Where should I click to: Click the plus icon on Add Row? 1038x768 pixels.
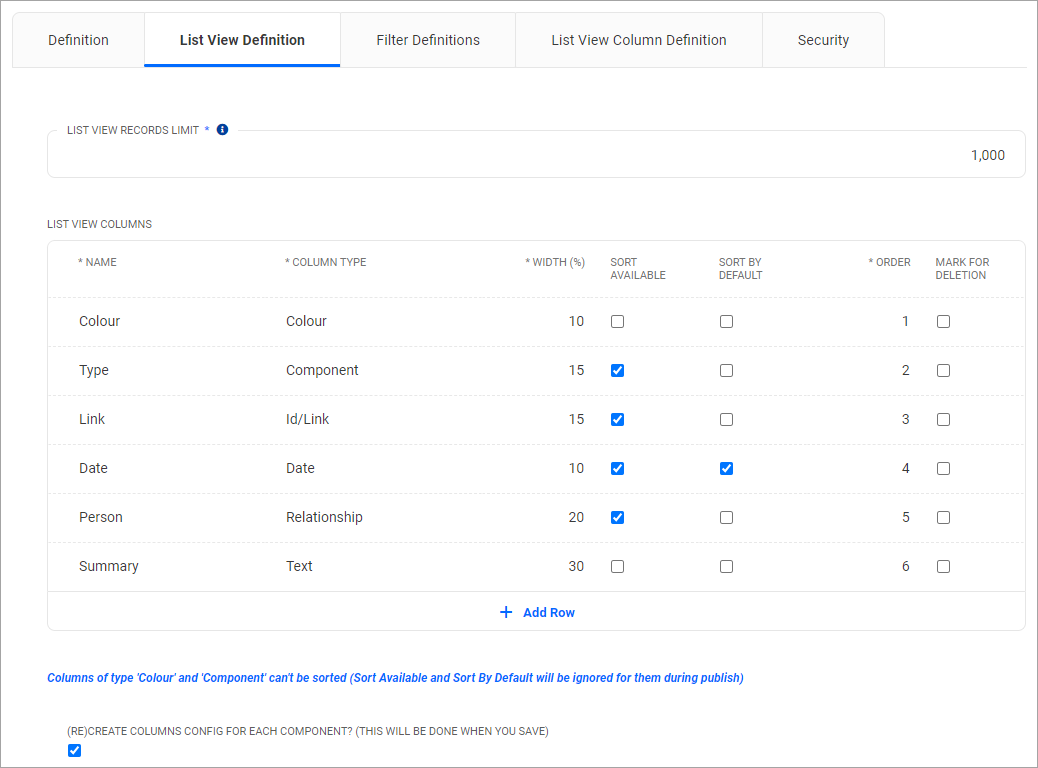(x=506, y=611)
